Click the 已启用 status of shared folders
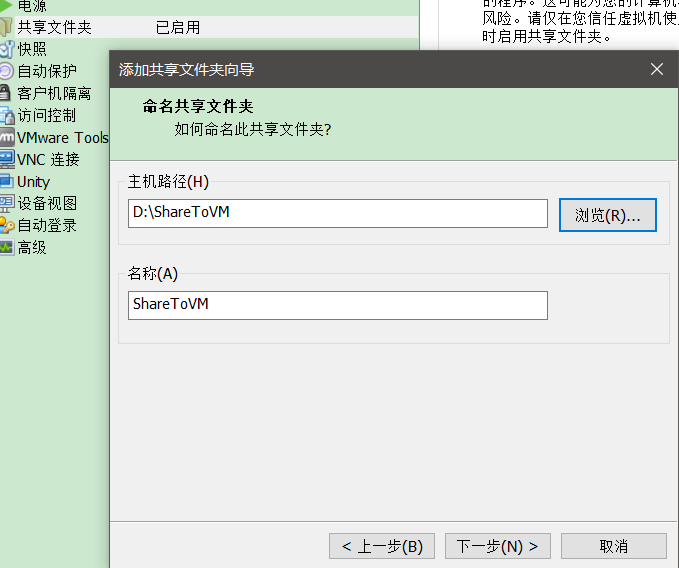This screenshot has height=568, width=679. 178,27
